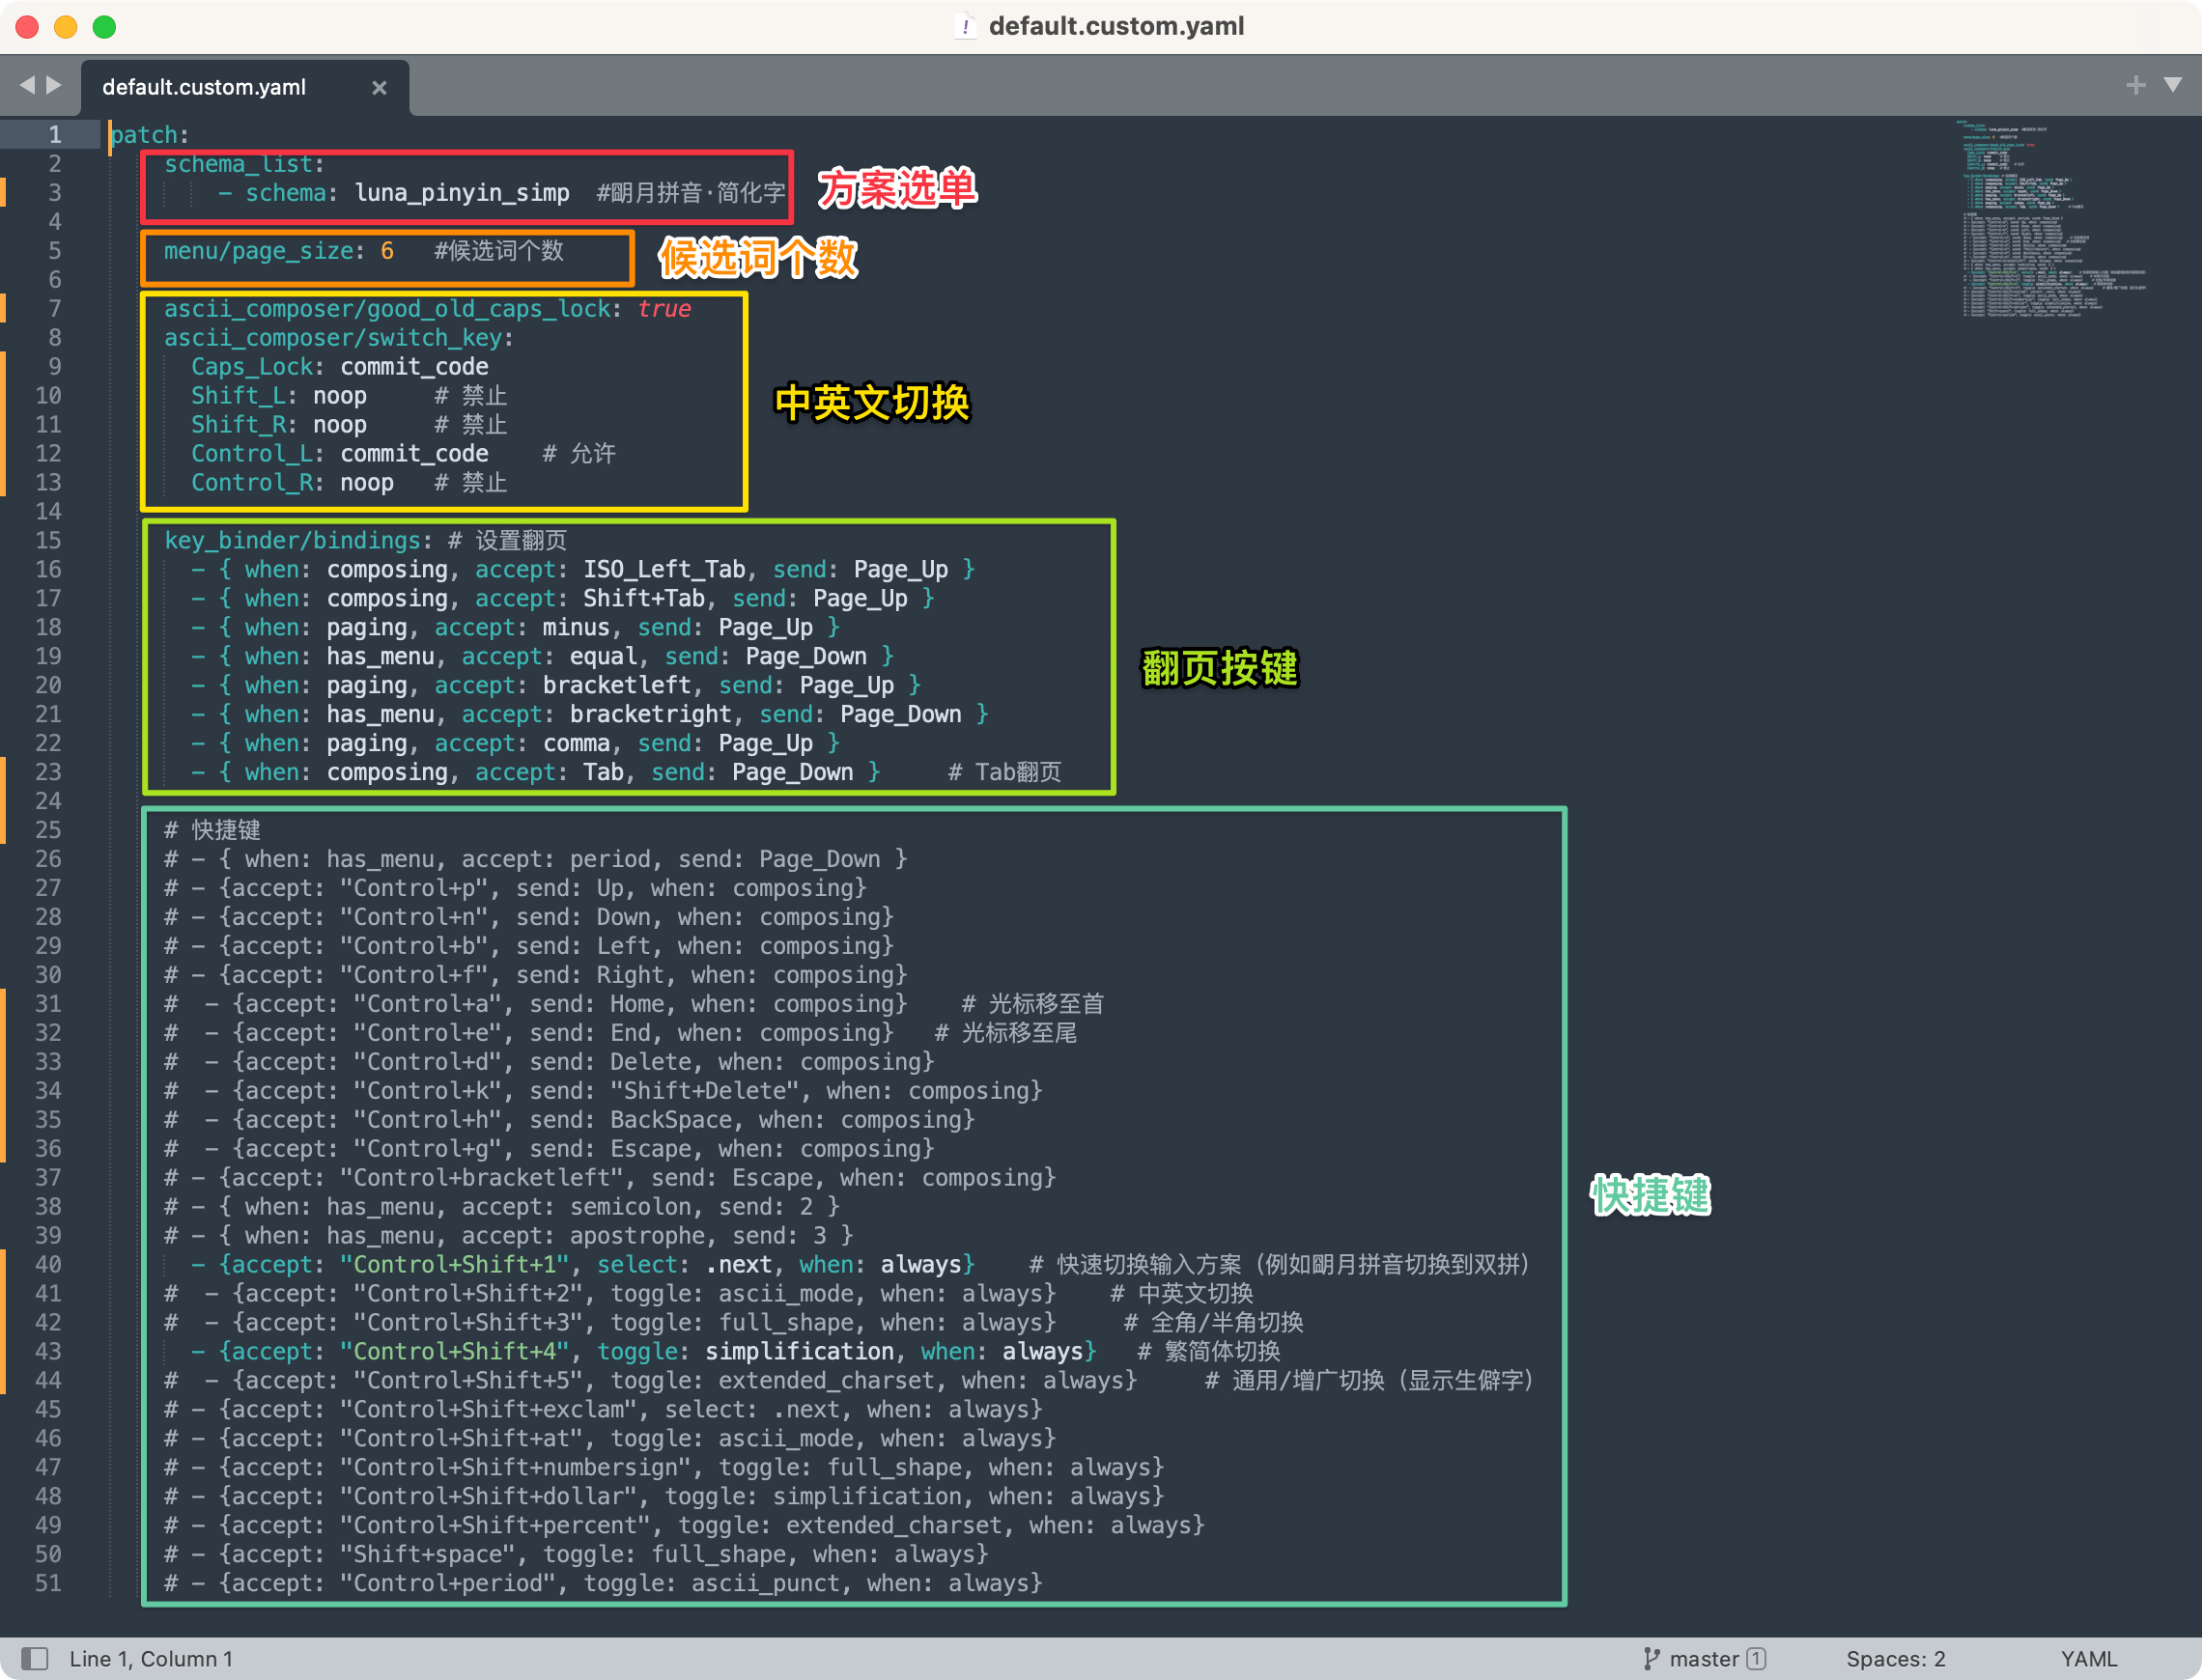Click the # 繁简体切换 comment
The width and height of the screenshot is (2202, 1680).
(x=1209, y=1352)
